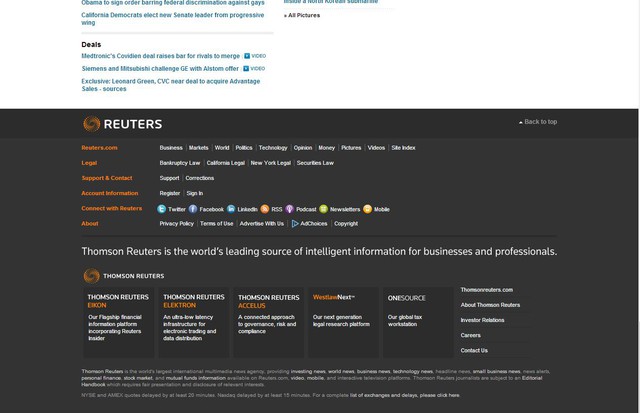Click the AdChoices triangle icon
Image resolution: width=640 pixels, height=413 pixels.
click(x=295, y=224)
